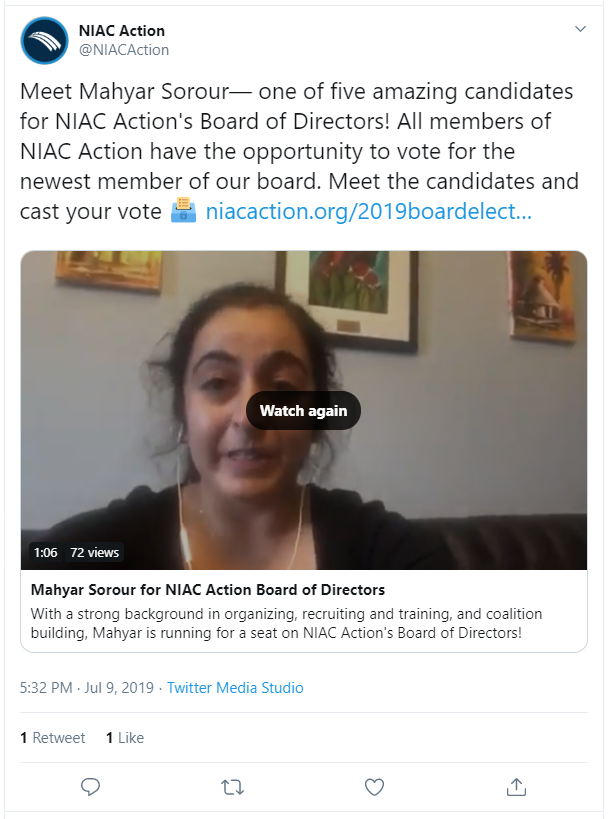Image resolution: width=610 pixels, height=819 pixels.
Task: Click the Watch again button
Action: point(303,411)
